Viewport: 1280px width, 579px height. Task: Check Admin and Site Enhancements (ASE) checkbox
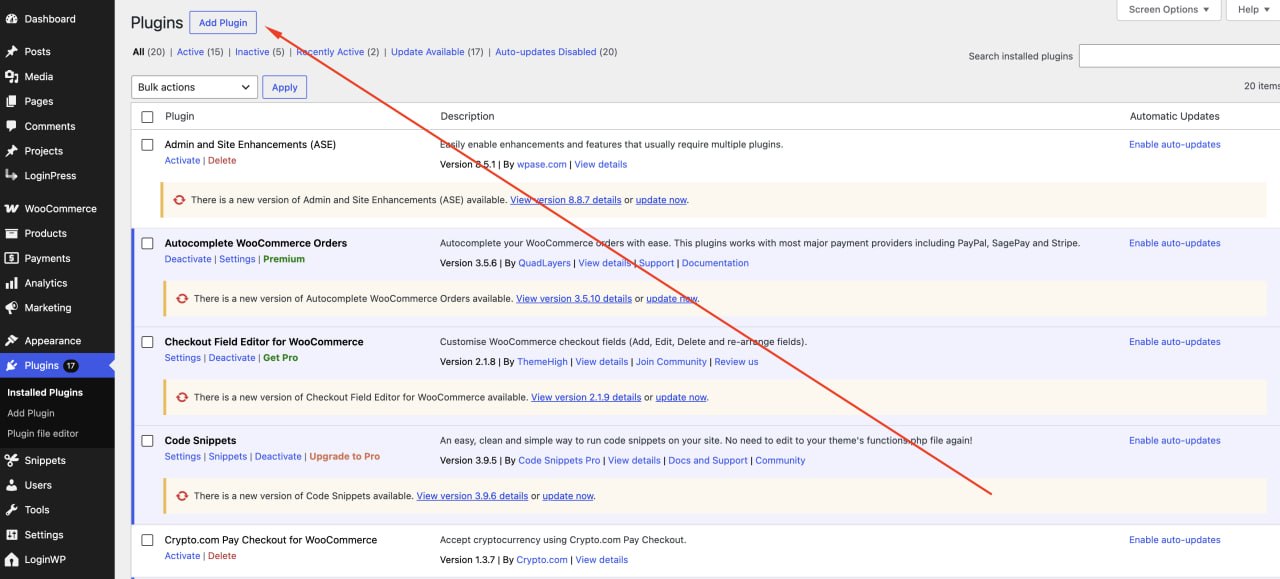147,145
